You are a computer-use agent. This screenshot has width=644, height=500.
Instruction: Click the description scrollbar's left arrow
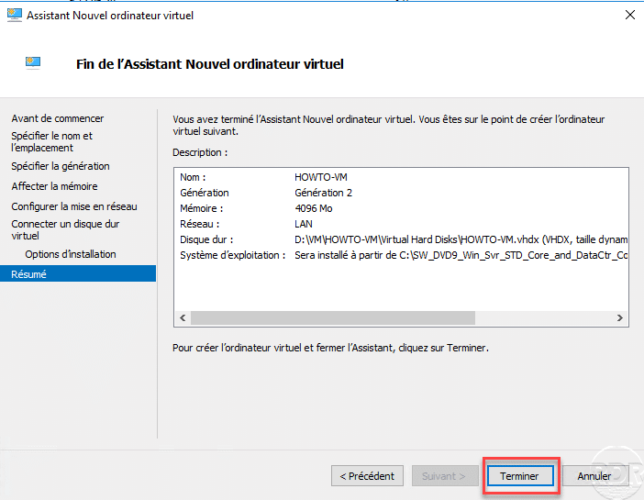pyautogui.click(x=183, y=318)
